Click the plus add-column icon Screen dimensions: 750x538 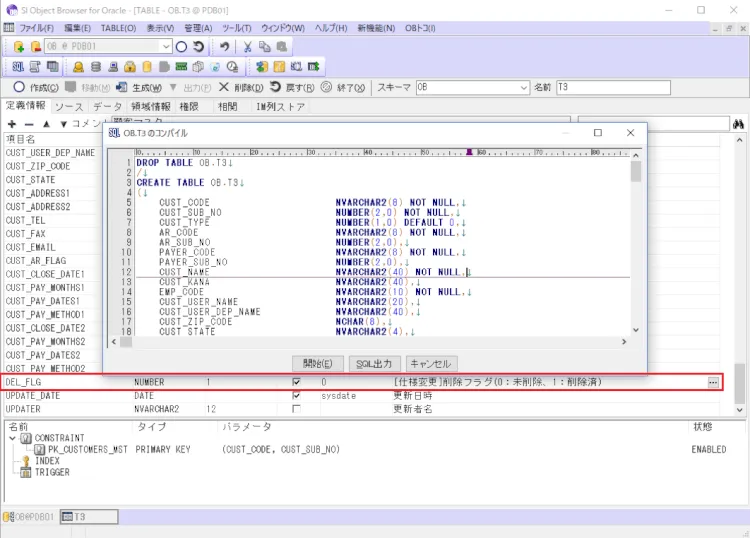pyautogui.click(x=12, y=124)
